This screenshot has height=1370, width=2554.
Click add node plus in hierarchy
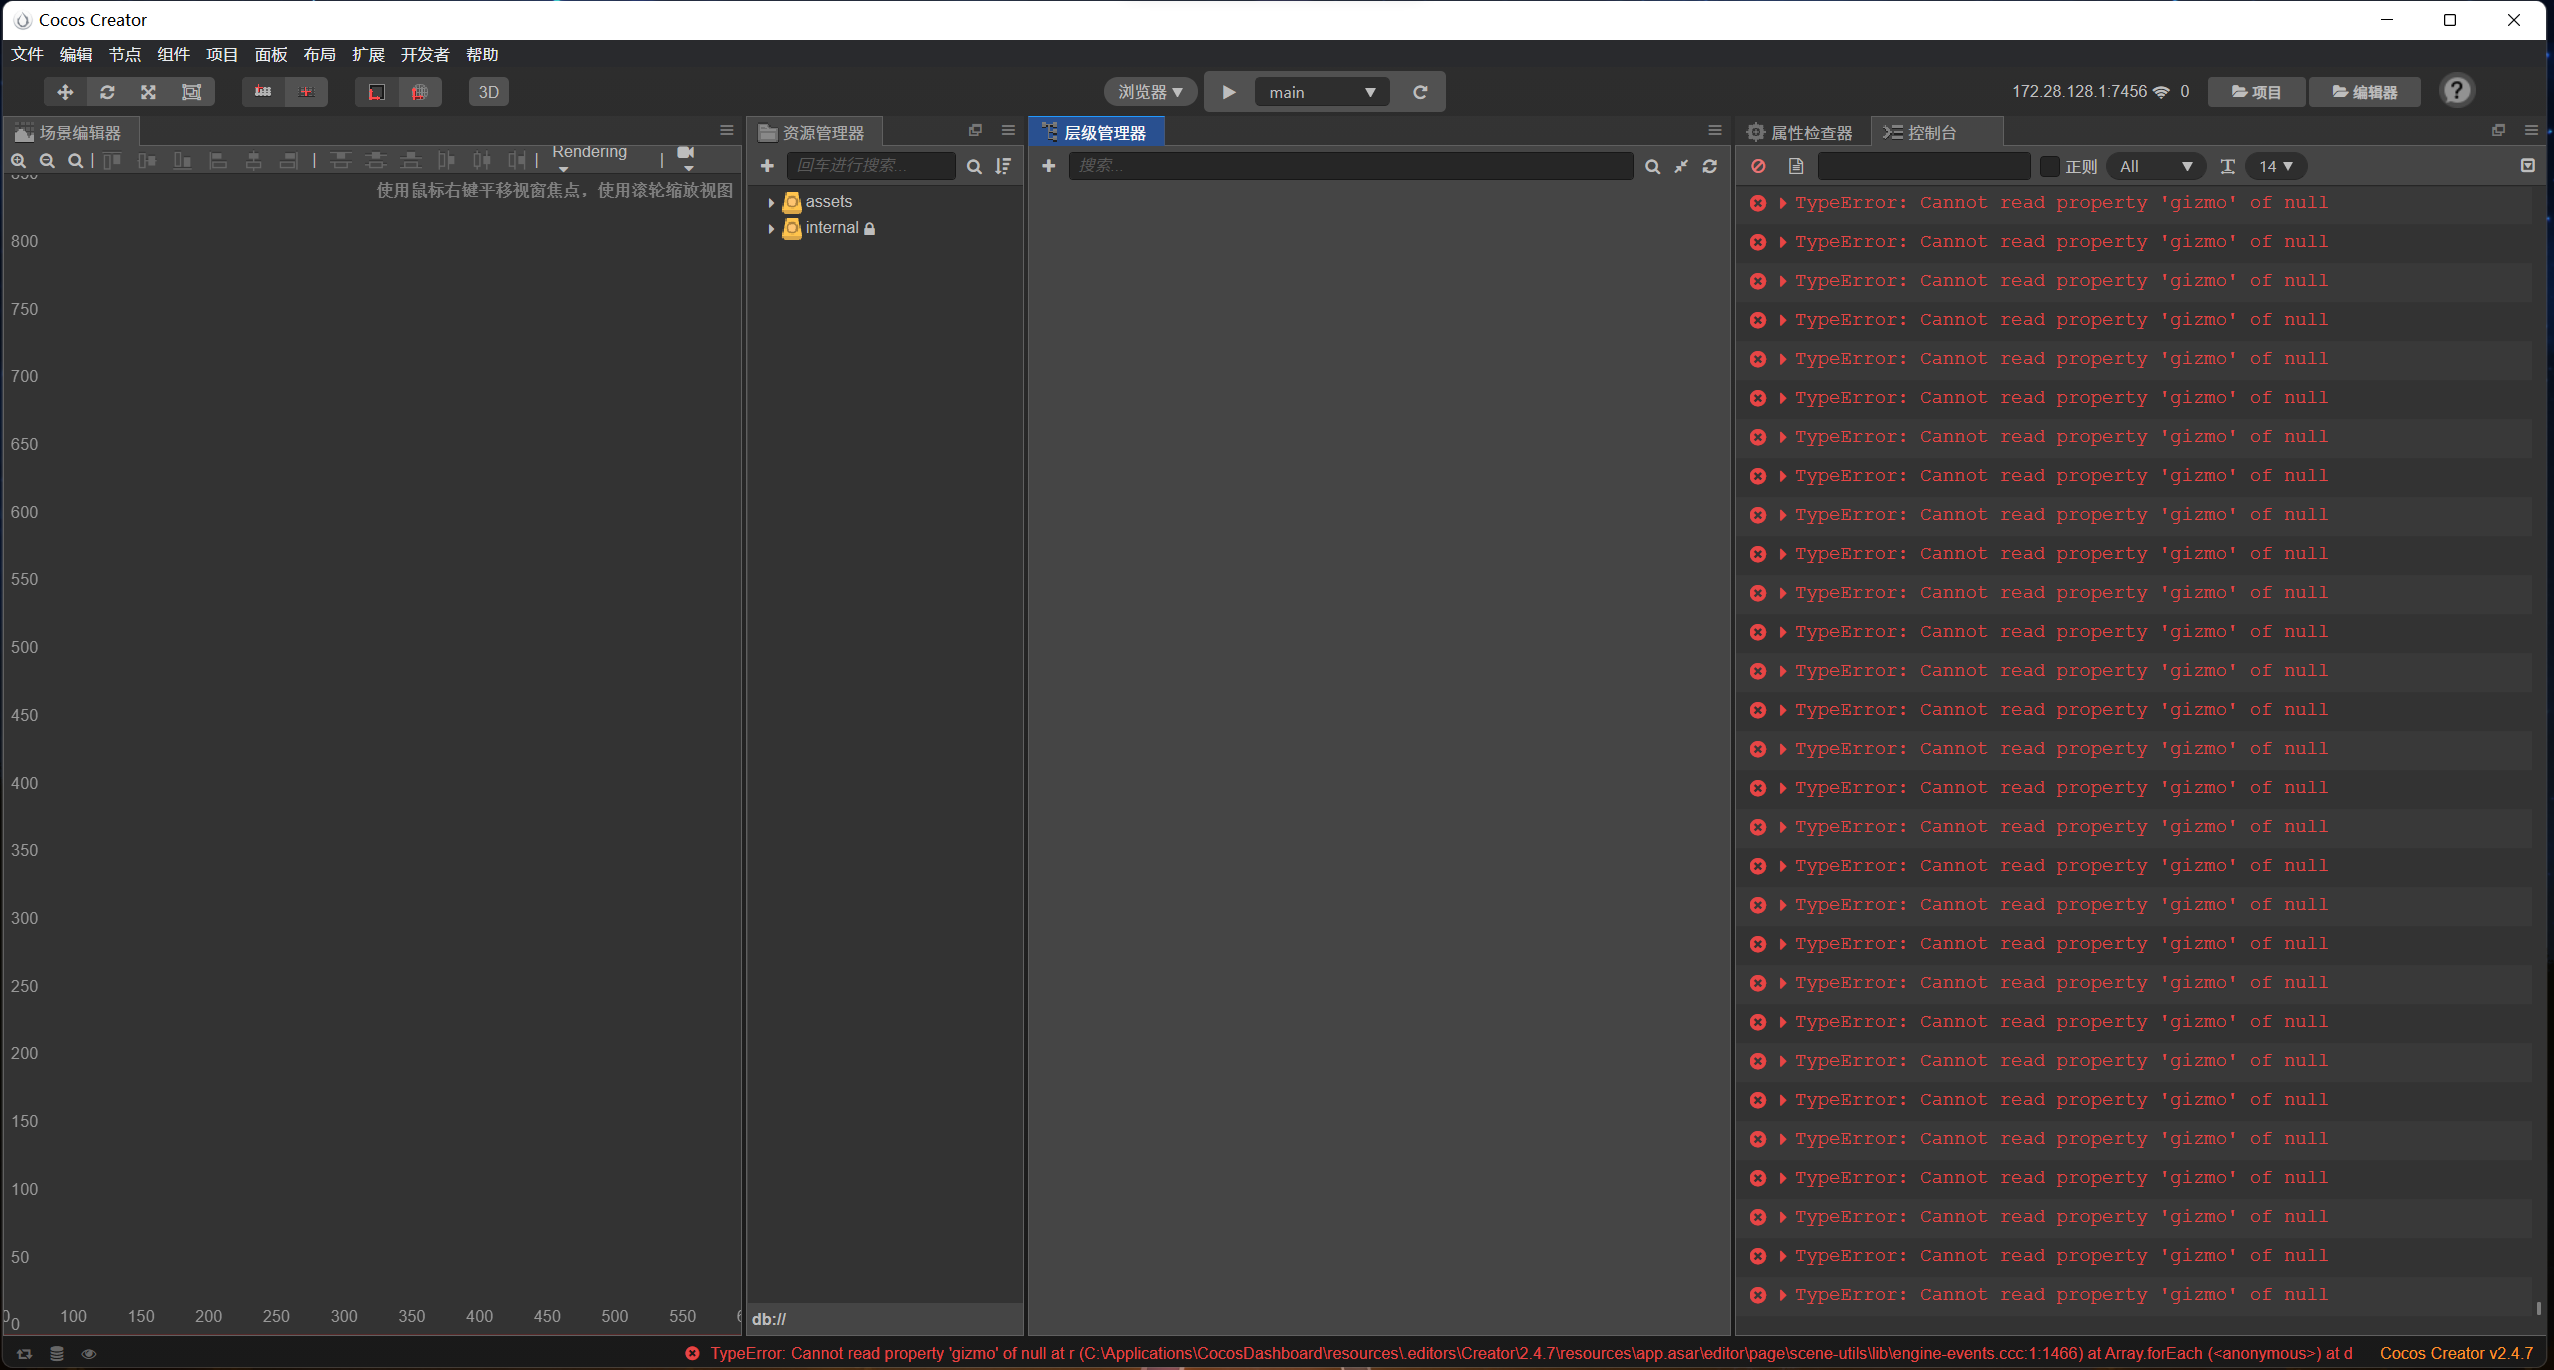[1048, 166]
